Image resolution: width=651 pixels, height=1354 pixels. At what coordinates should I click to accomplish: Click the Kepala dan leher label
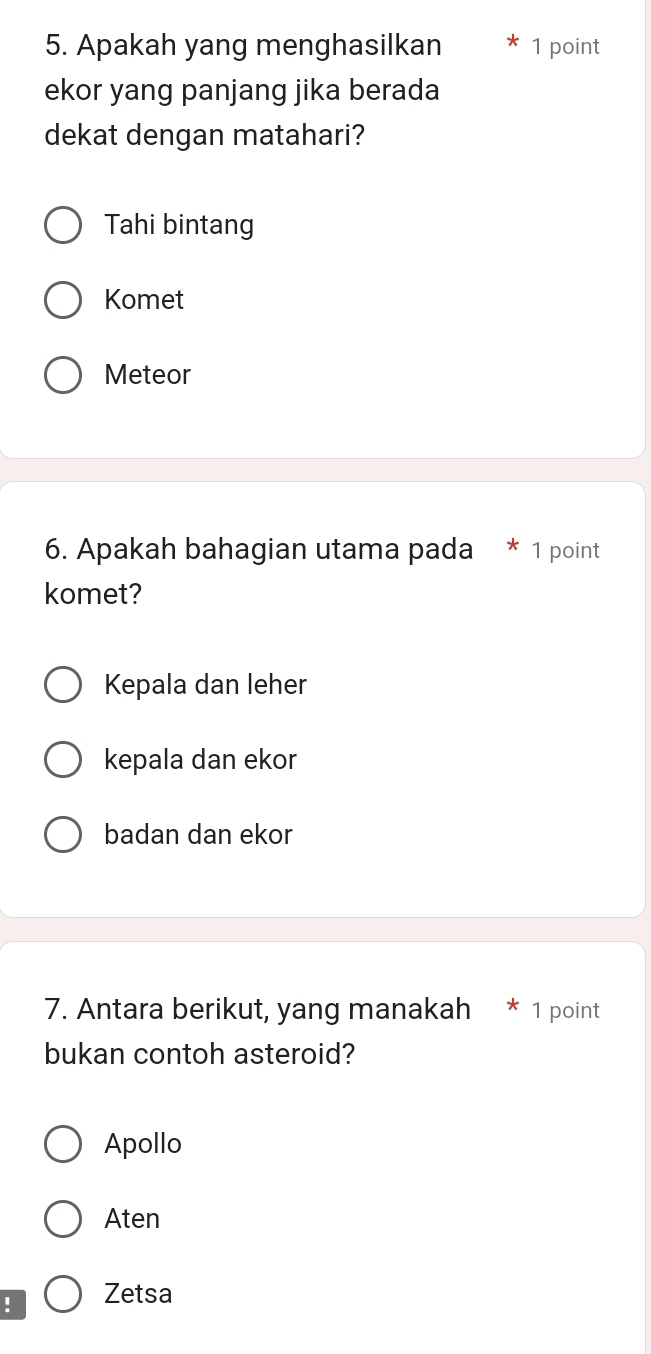[x=205, y=685]
